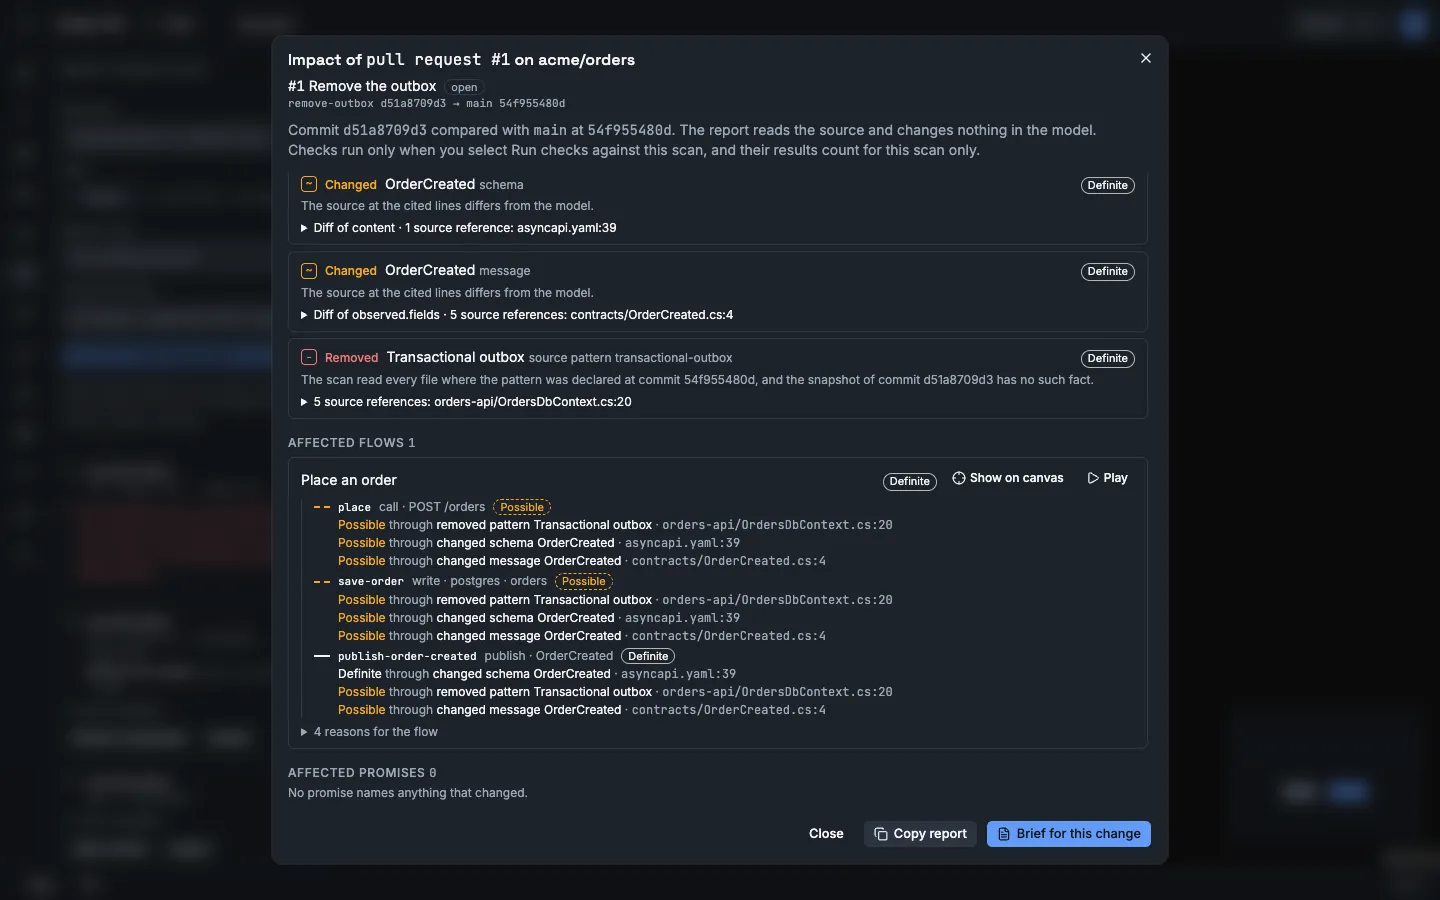Click Definite badge on OrderCreated message card
This screenshot has height=900, width=1440.
click(x=1107, y=271)
